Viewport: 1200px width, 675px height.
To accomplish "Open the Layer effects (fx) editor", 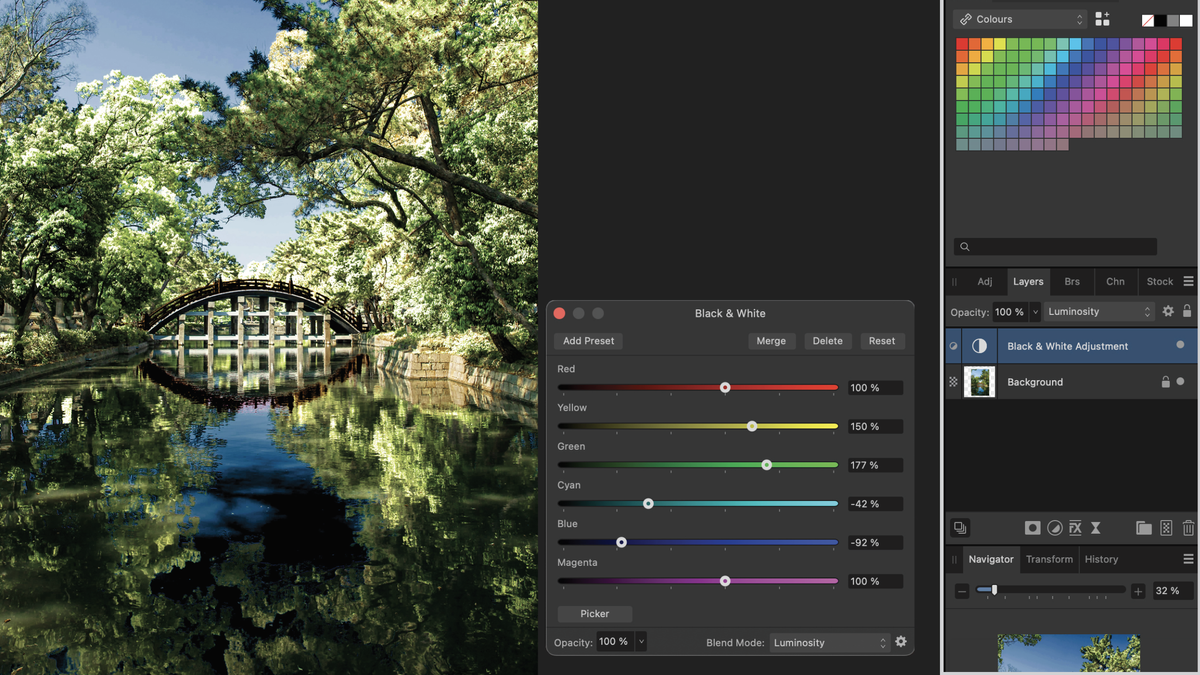I will coord(1074,527).
